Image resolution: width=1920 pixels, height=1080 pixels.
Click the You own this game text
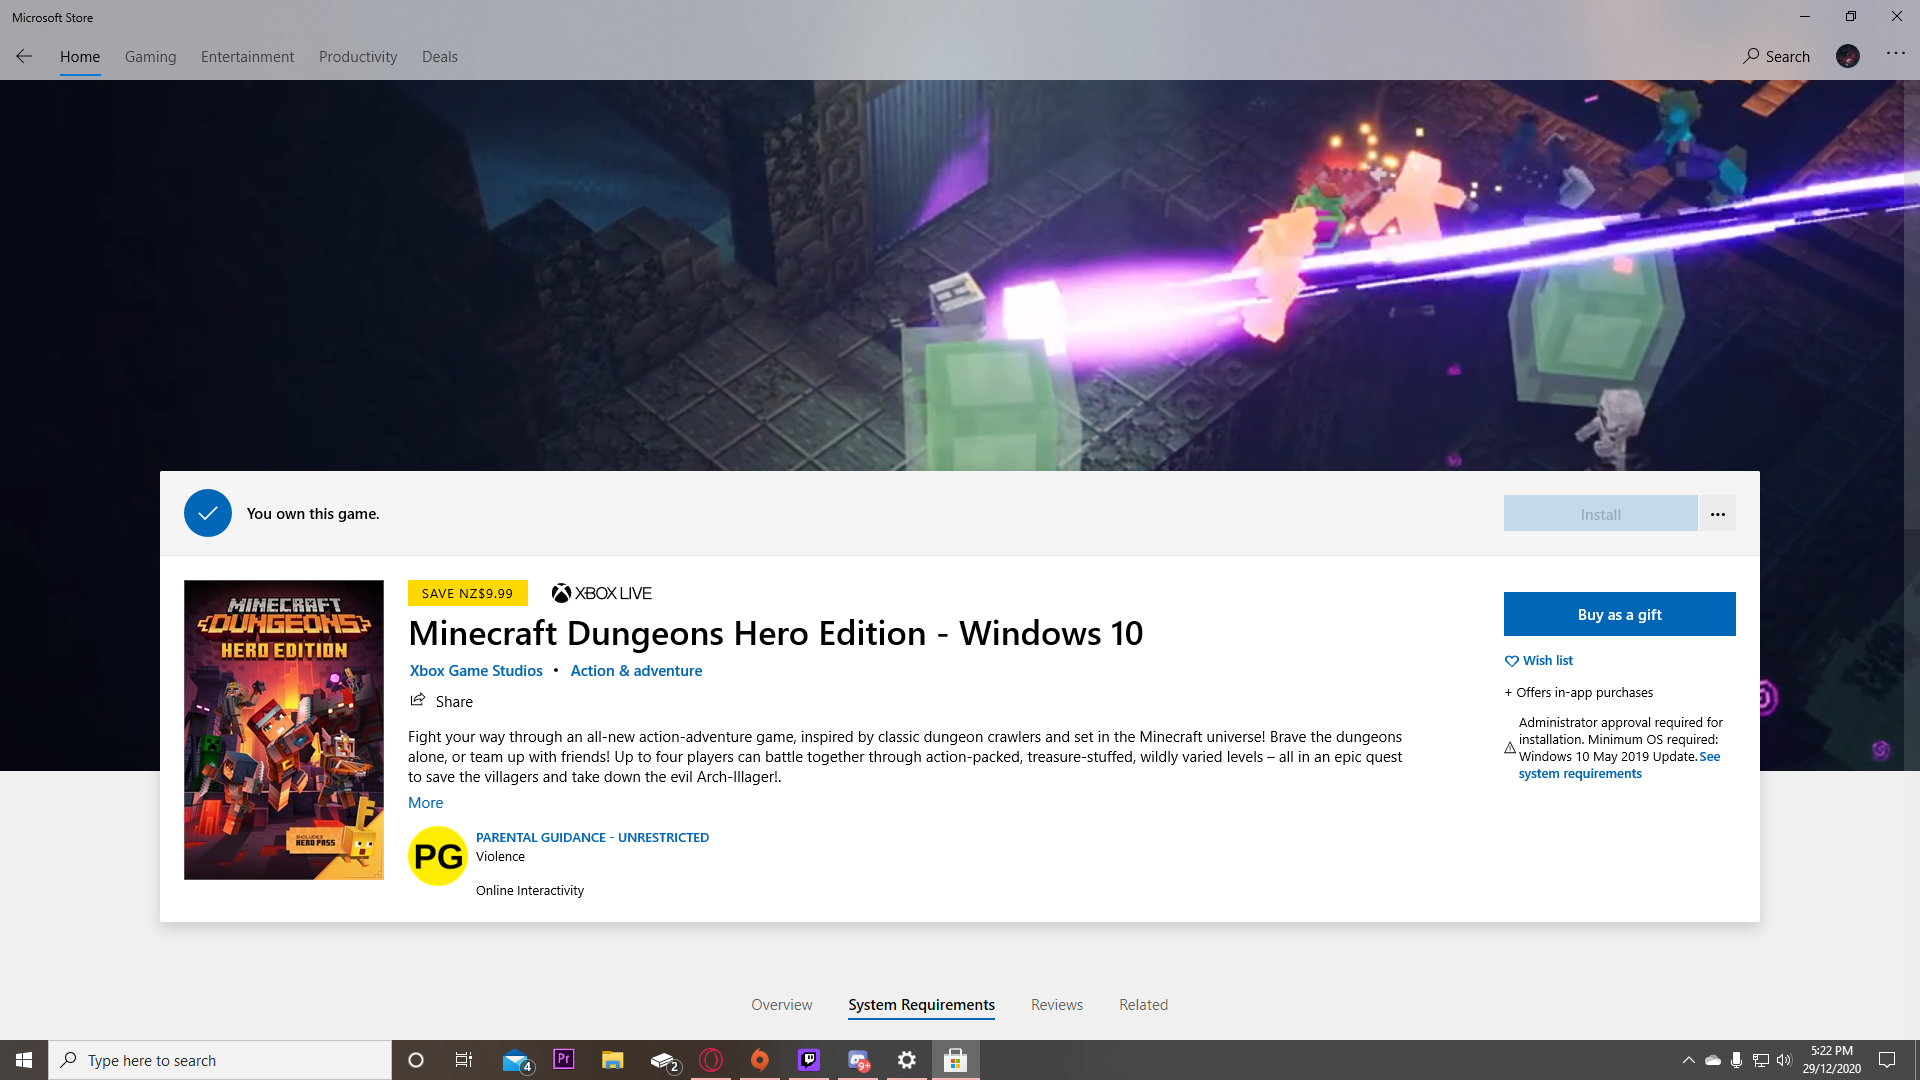click(x=313, y=514)
